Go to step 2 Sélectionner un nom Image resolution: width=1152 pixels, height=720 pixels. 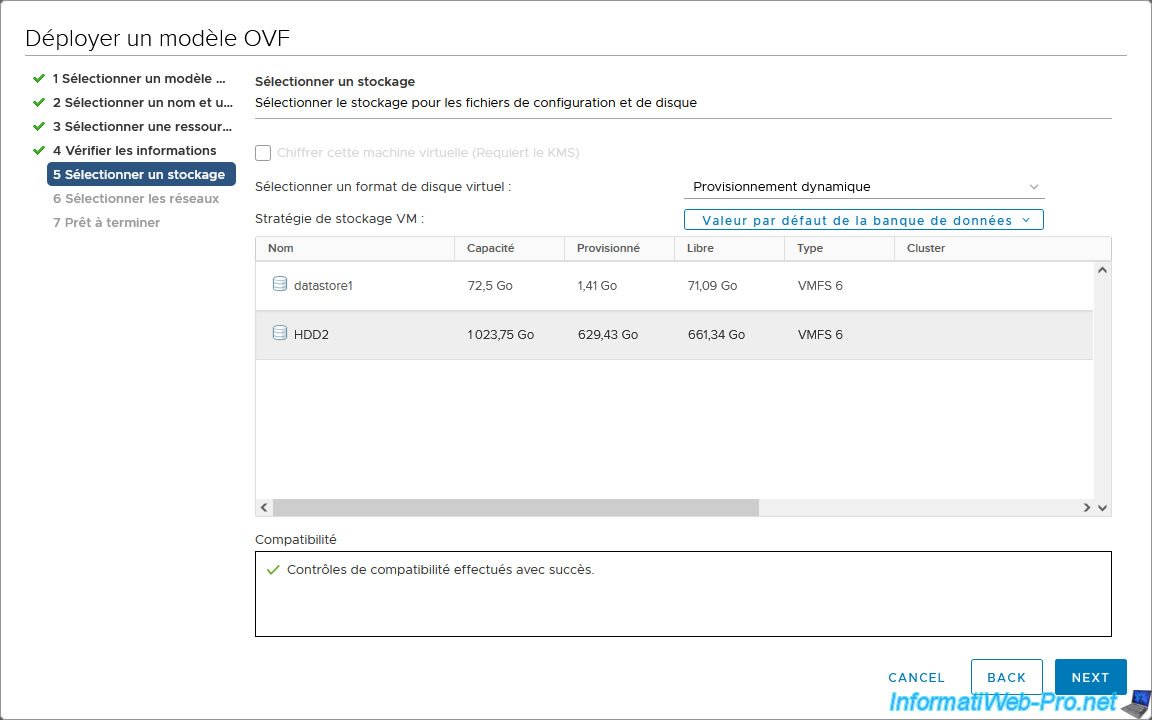[x=142, y=102]
